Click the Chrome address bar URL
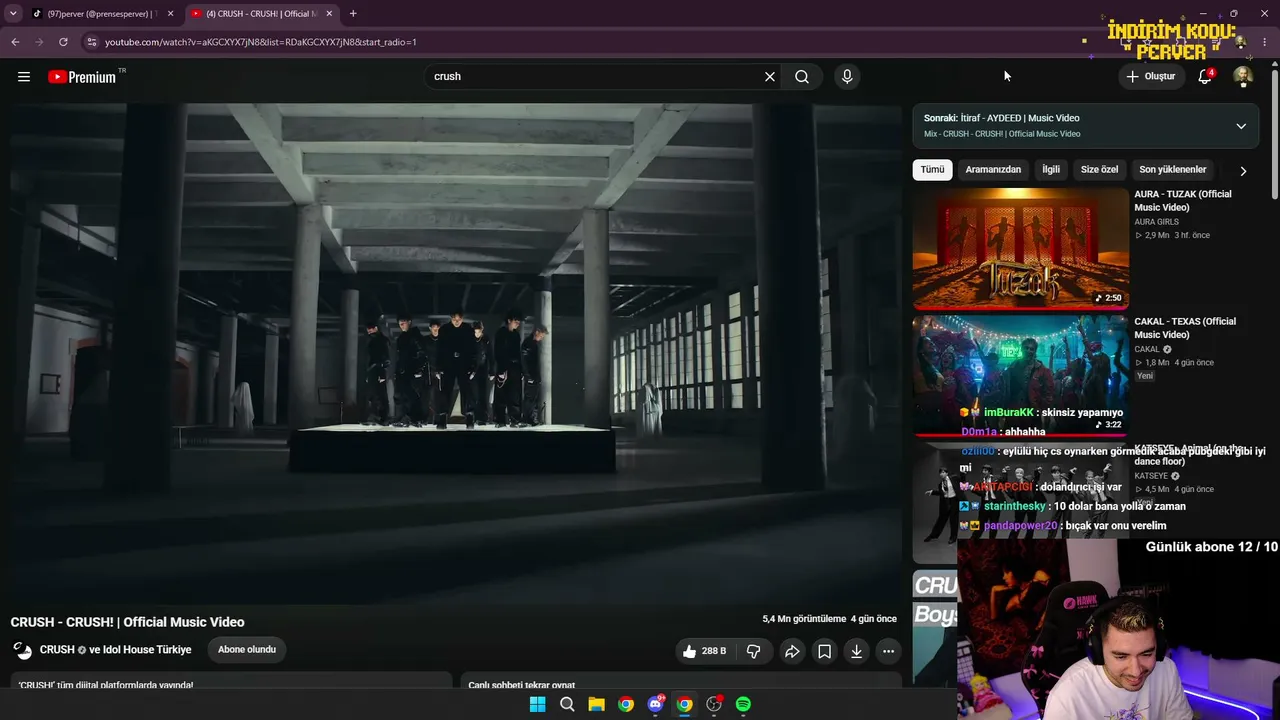 (260, 42)
